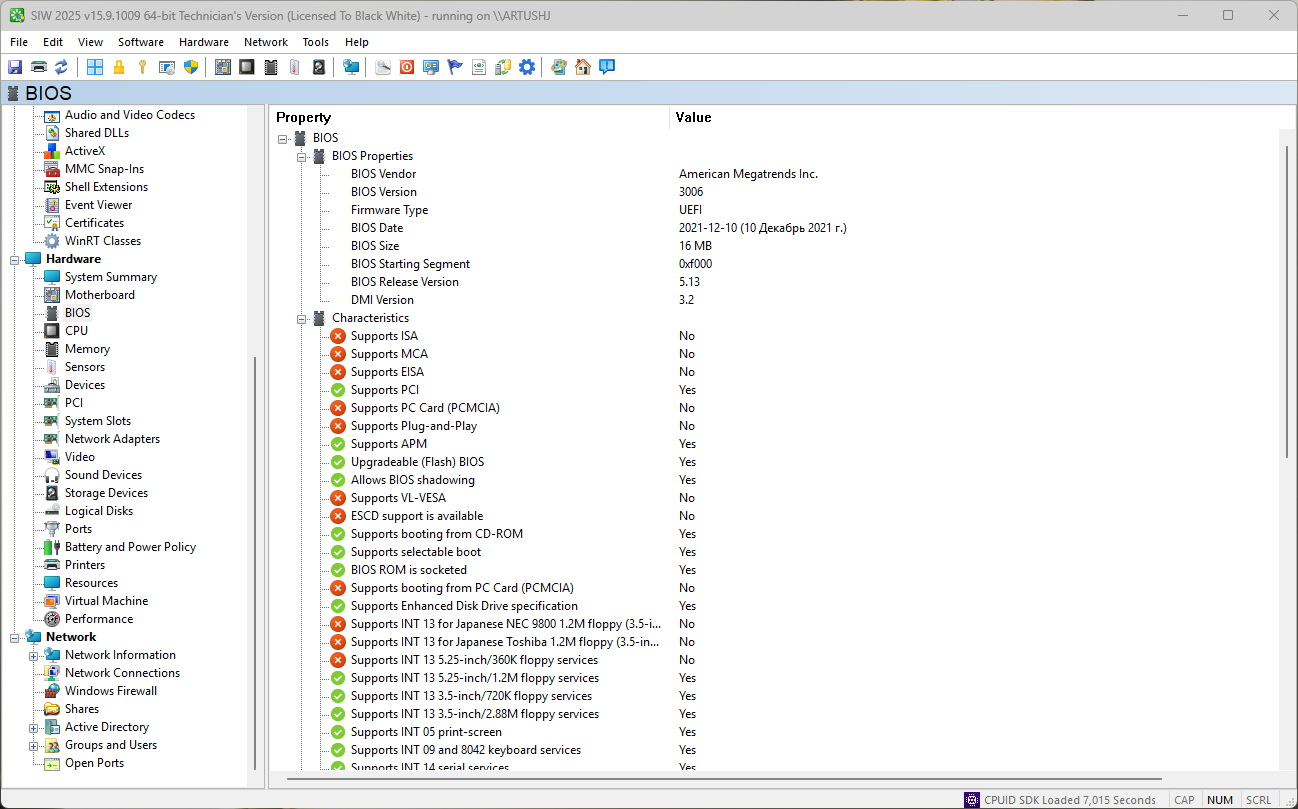The width and height of the screenshot is (1298, 809).
Task: Click the Print toolbar icon
Action: [x=39, y=67]
